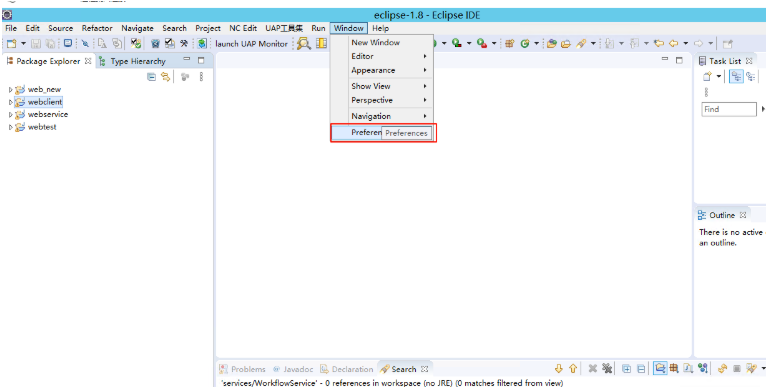Click Show Next Match arrow in Search
Screen dimensions: 770x388
tap(558, 368)
